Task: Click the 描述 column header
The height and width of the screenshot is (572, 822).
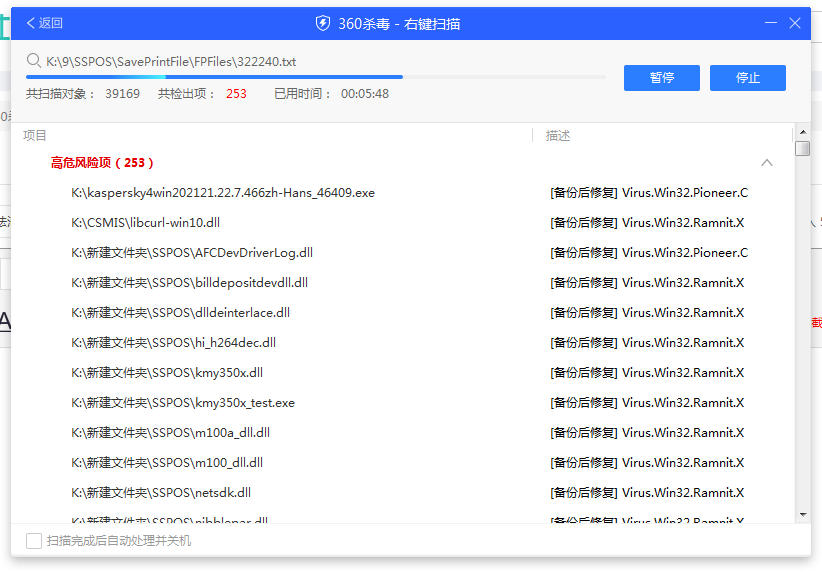Action: tap(557, 136)
